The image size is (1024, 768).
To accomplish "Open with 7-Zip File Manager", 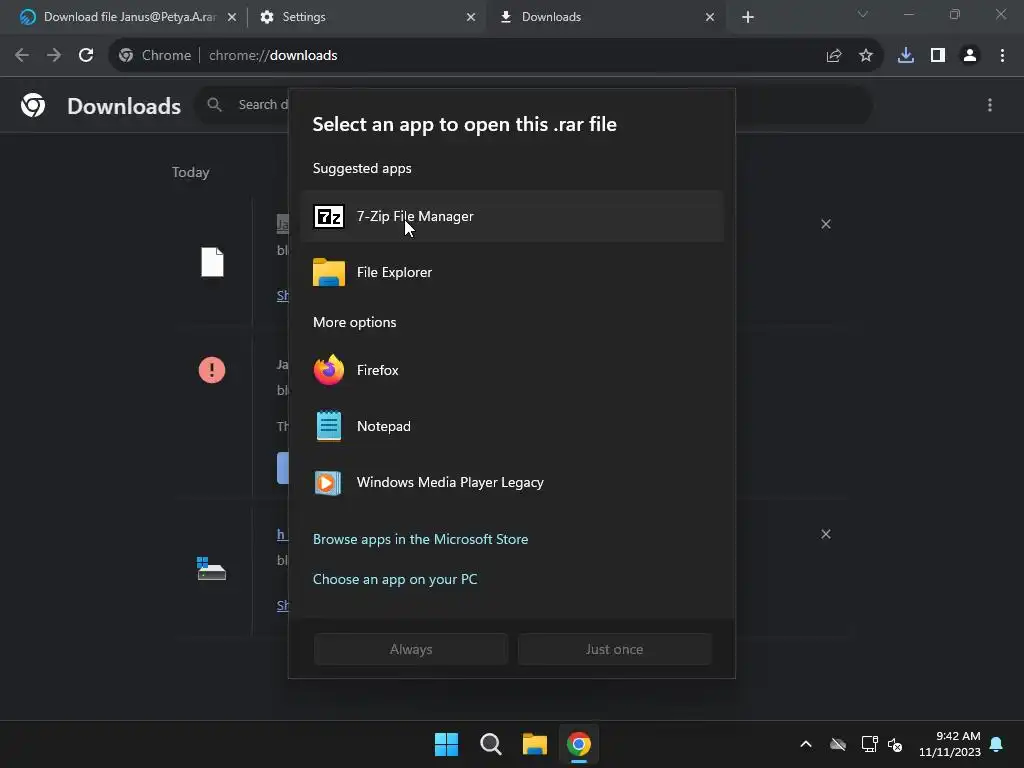I will 513,216.
